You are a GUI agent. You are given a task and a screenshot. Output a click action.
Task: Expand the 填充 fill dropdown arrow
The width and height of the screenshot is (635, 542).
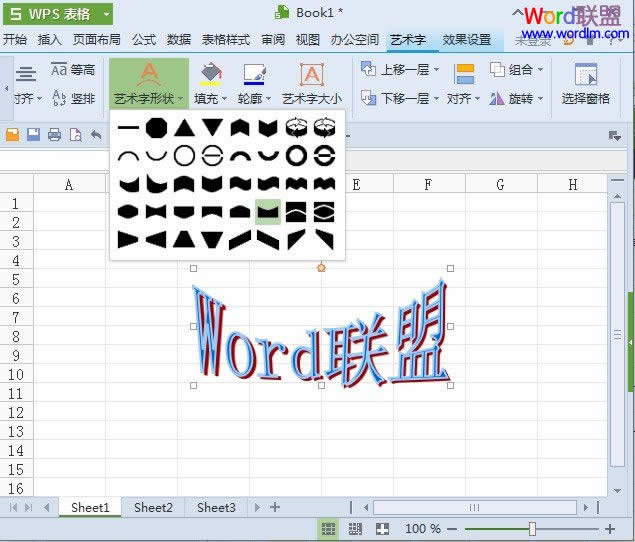pos(224,98)
